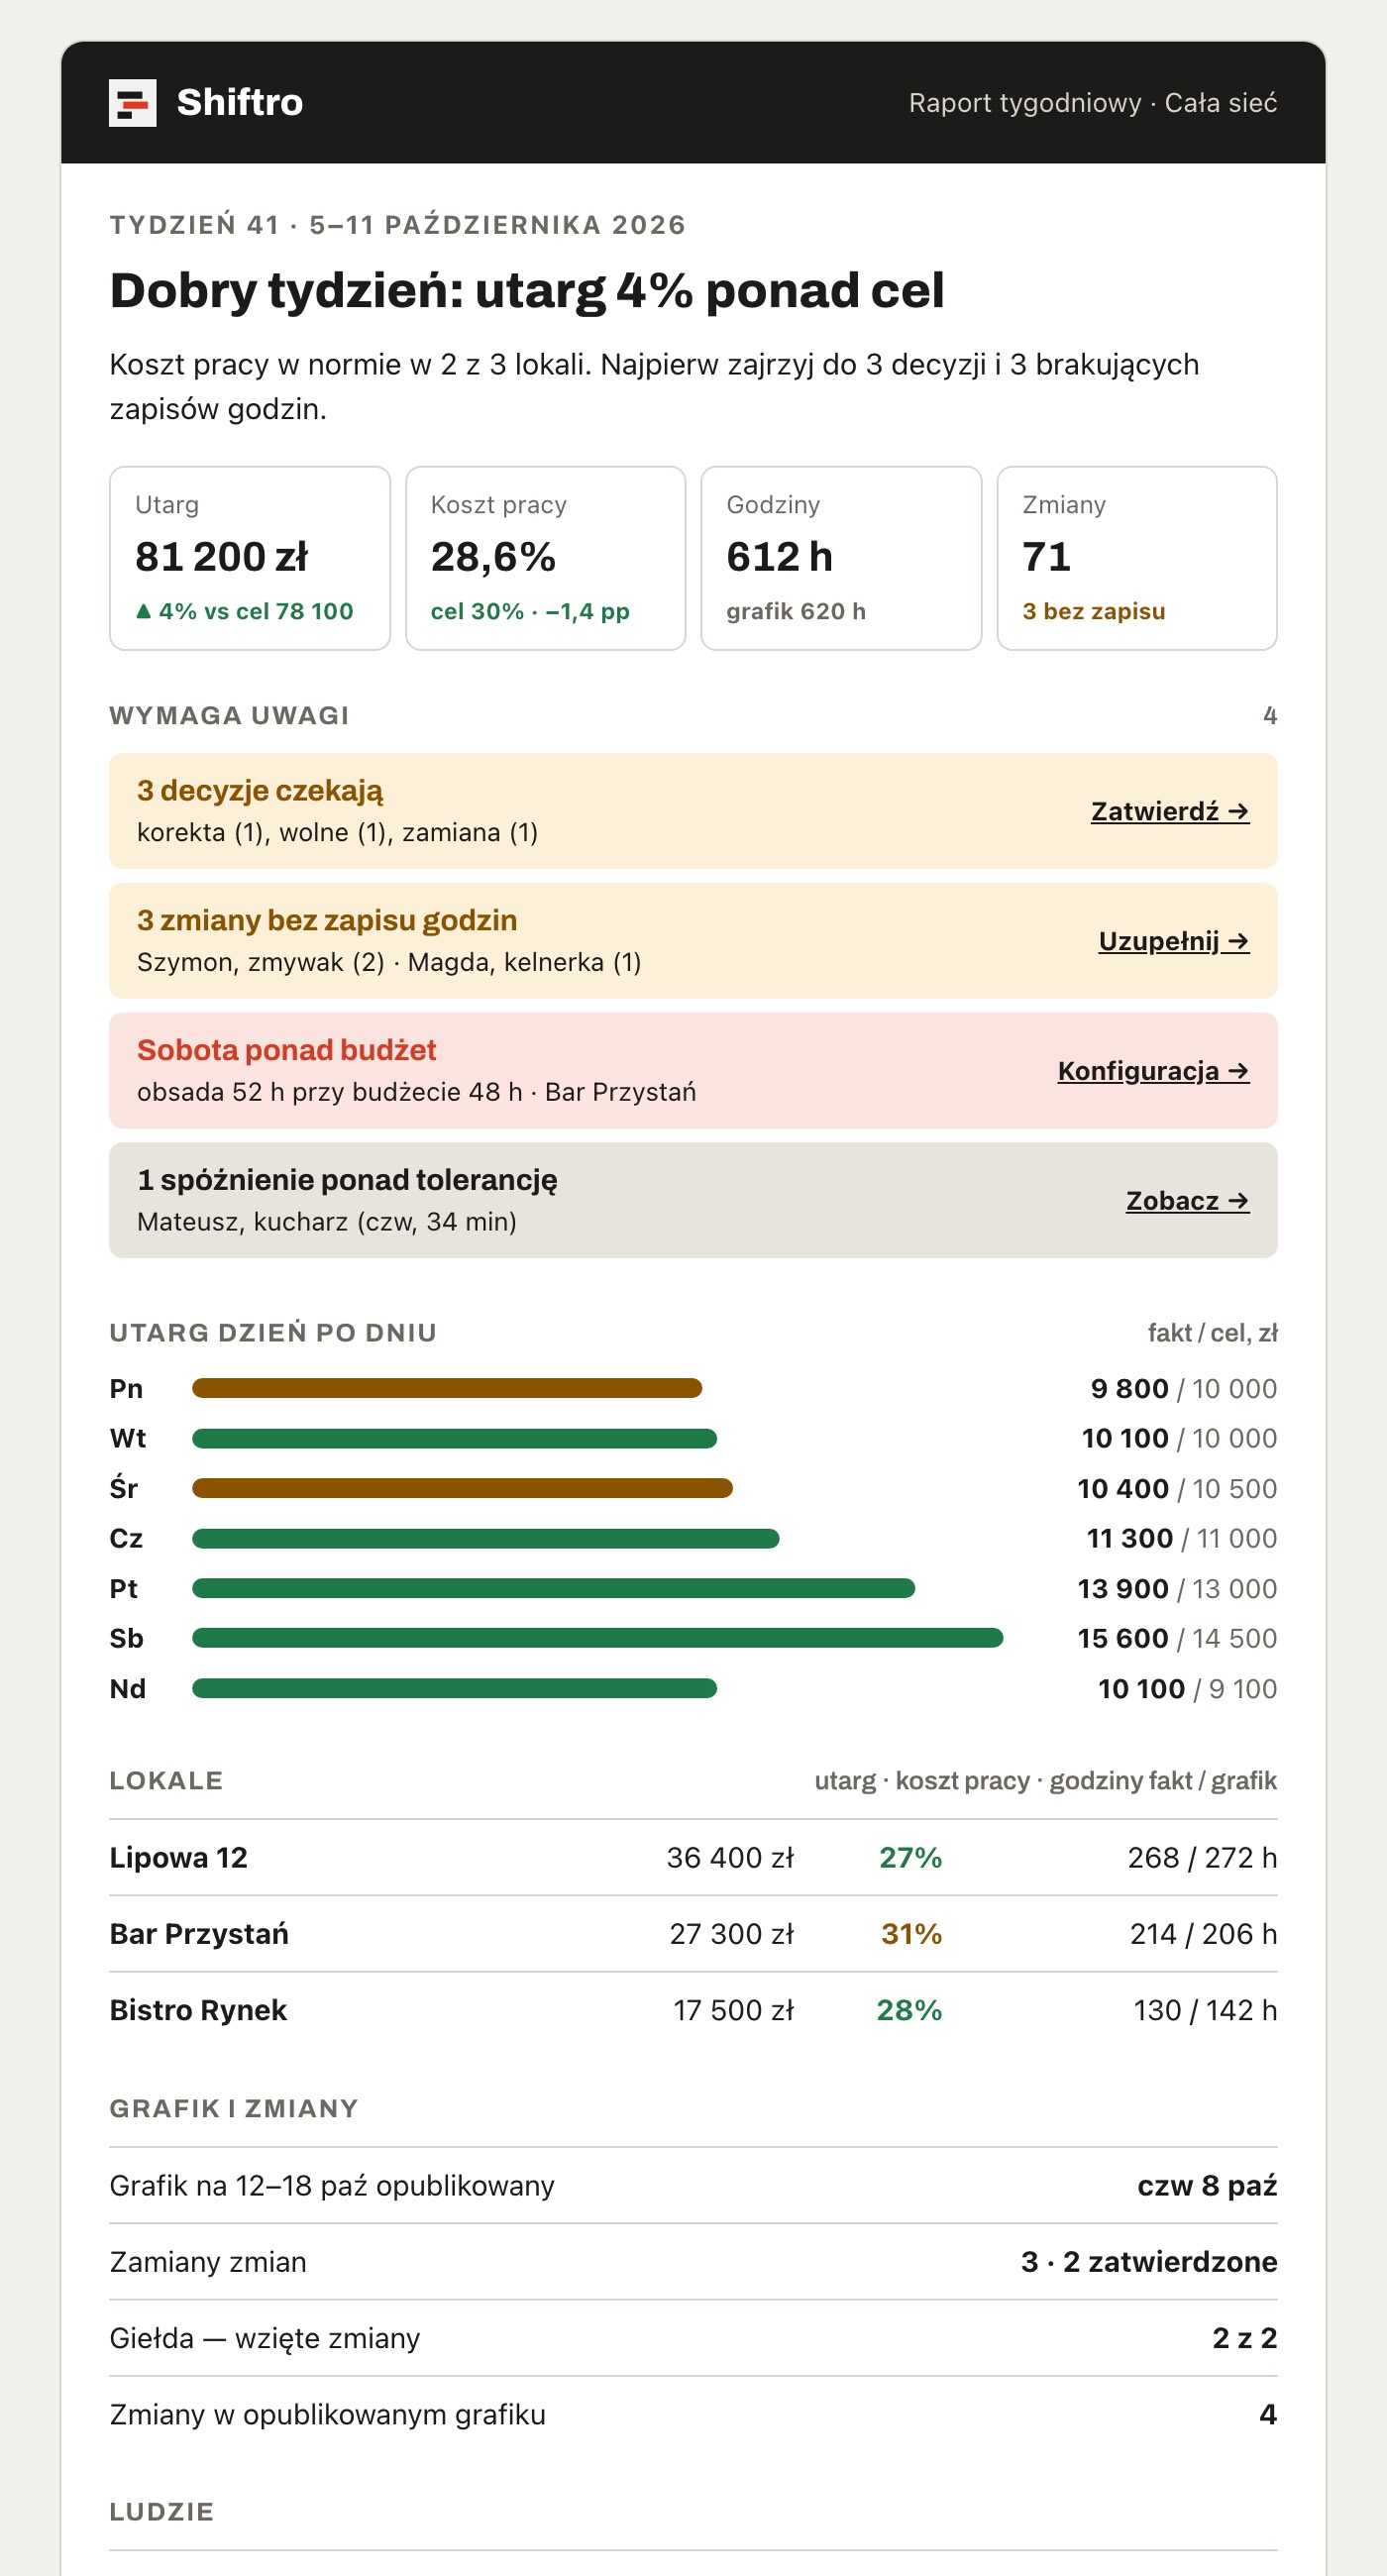Viewport: 1387px width, 2576px height.
Task: Click the '4% vs cel 78 100' indicator
Action: click(244, 611)
